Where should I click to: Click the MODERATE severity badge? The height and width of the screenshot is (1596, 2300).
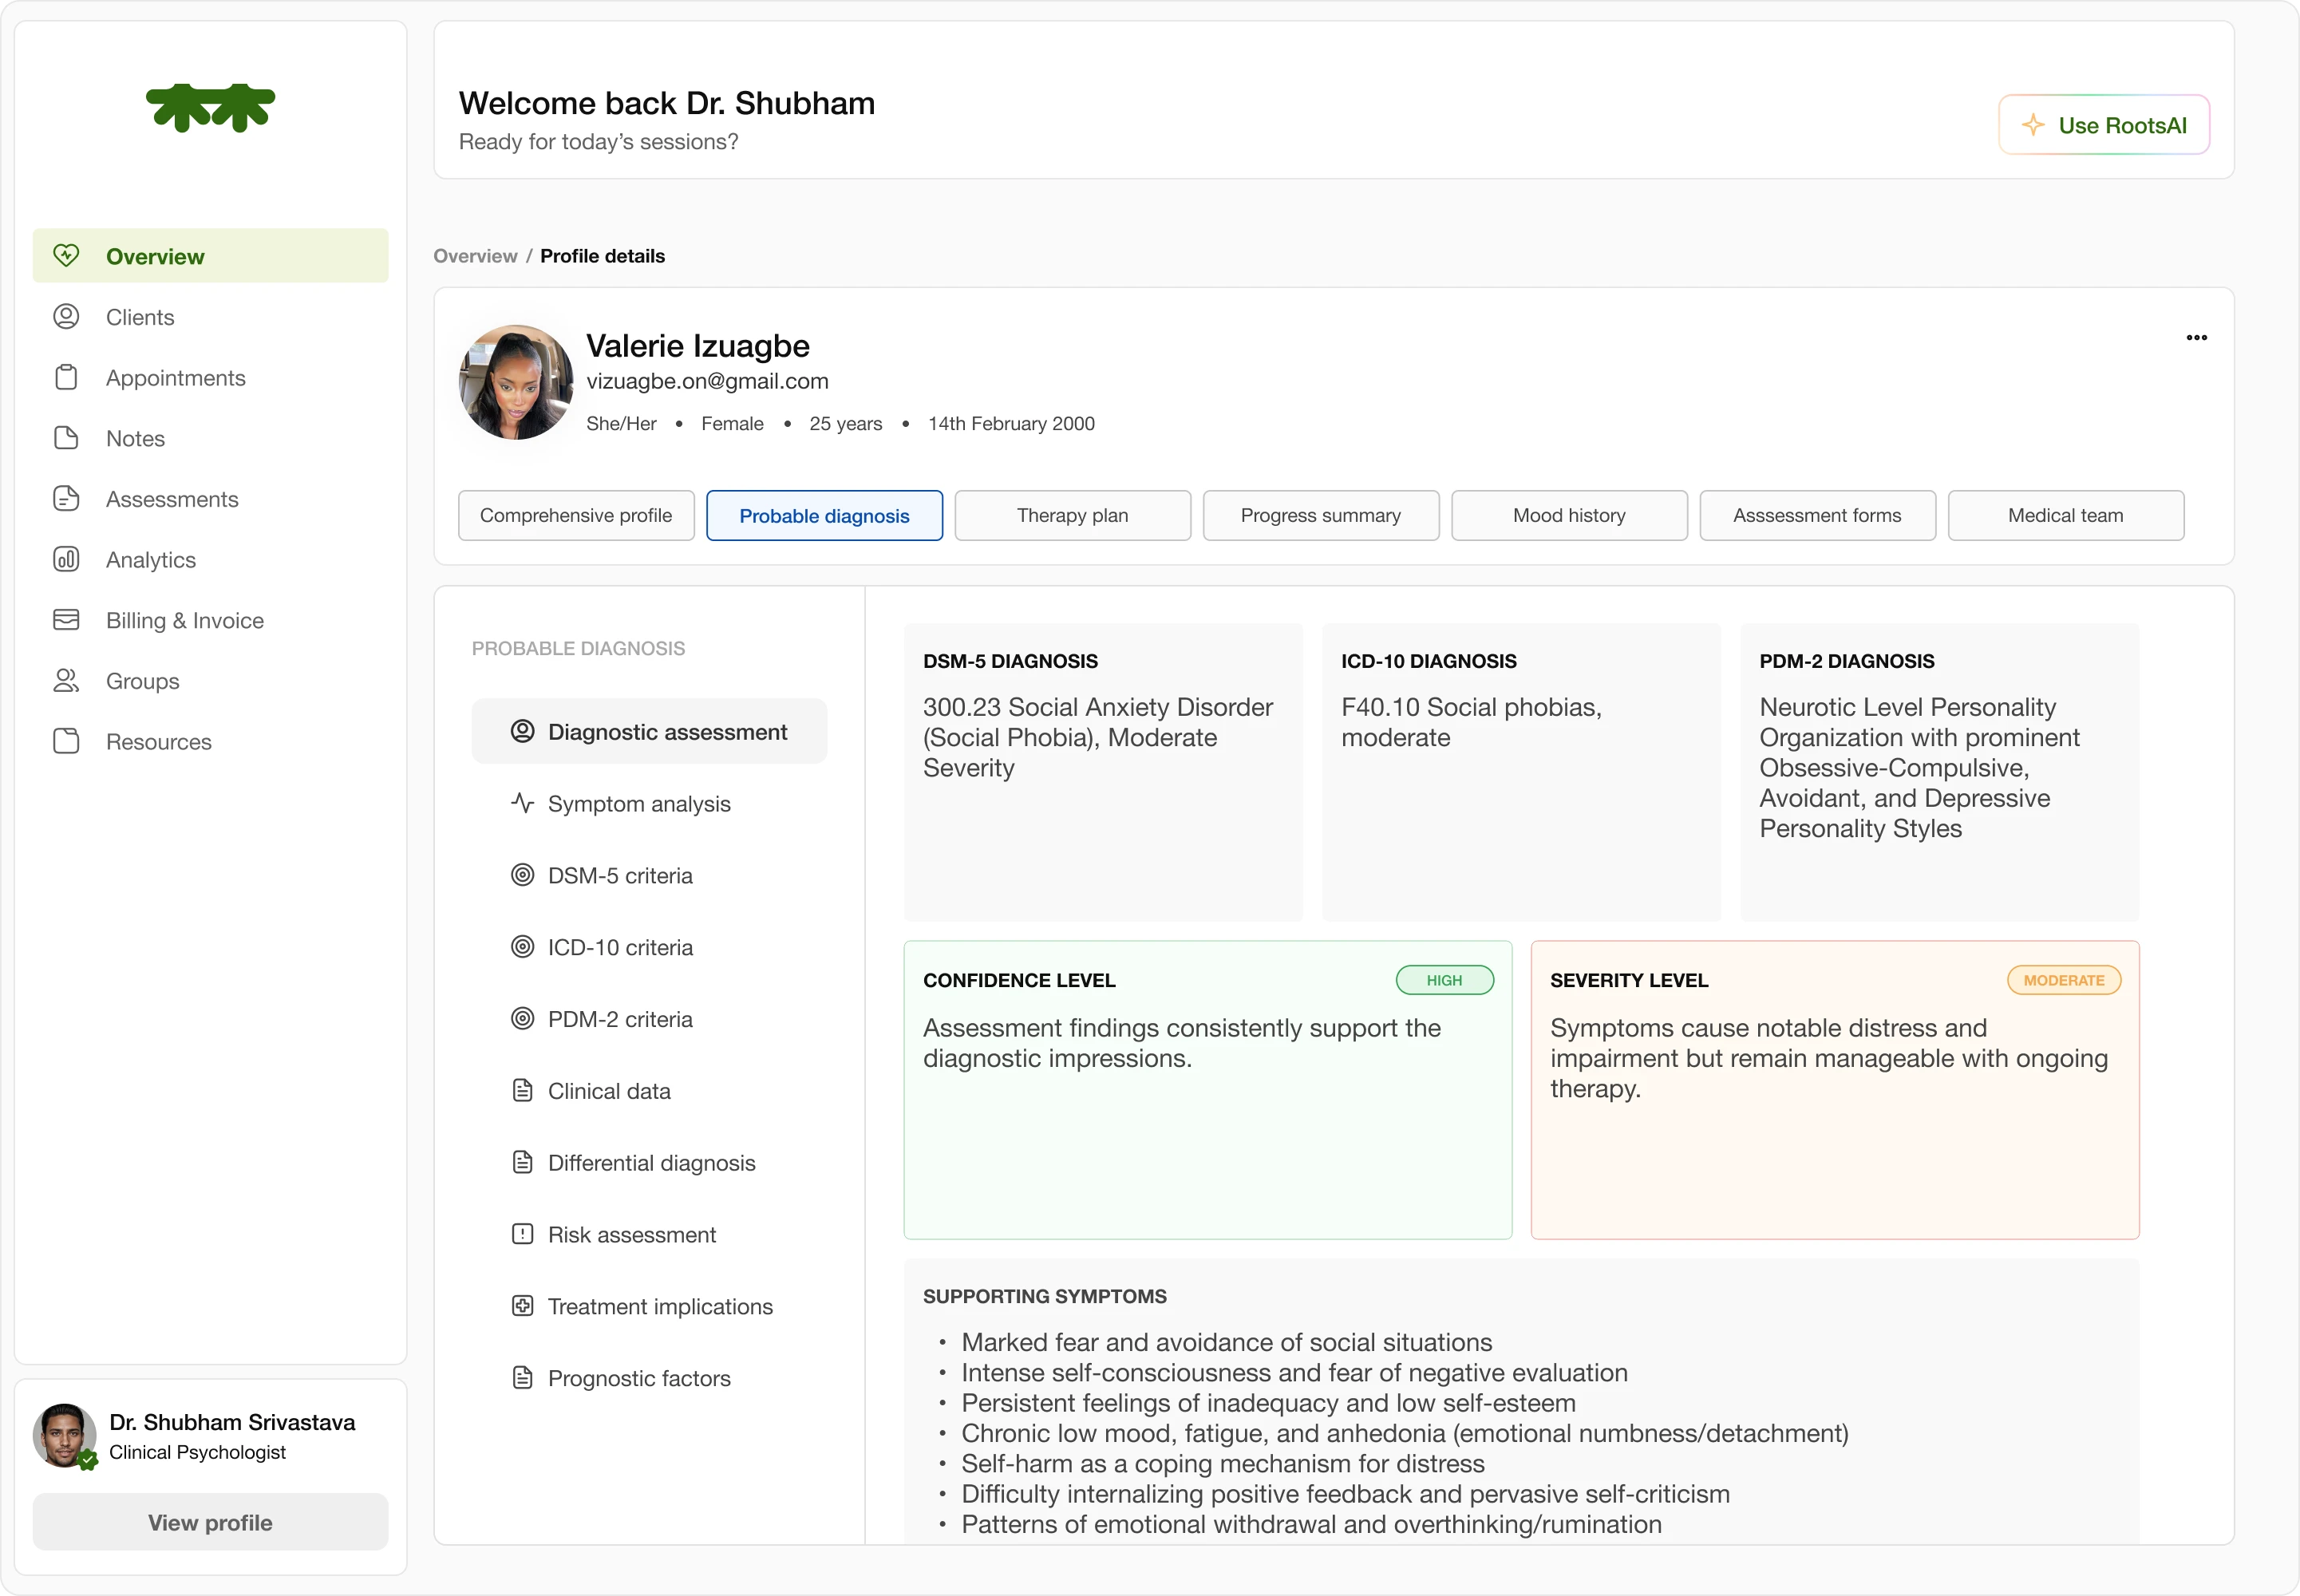2063,980
